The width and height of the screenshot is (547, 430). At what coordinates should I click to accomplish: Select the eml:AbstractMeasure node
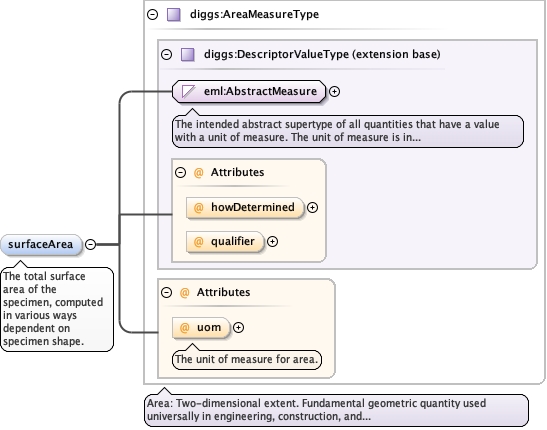249,91
